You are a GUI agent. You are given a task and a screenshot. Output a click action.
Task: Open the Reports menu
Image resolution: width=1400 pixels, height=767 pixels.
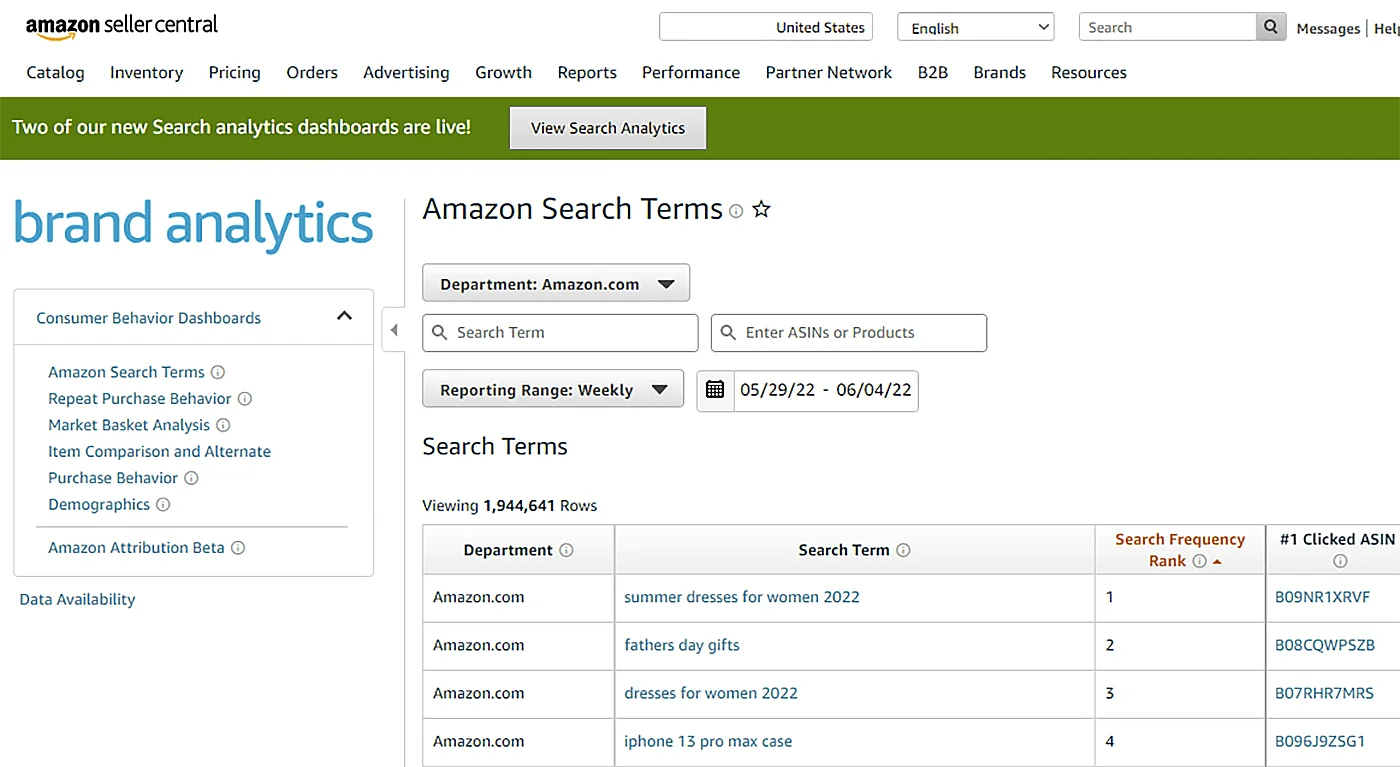click(587, 72)
